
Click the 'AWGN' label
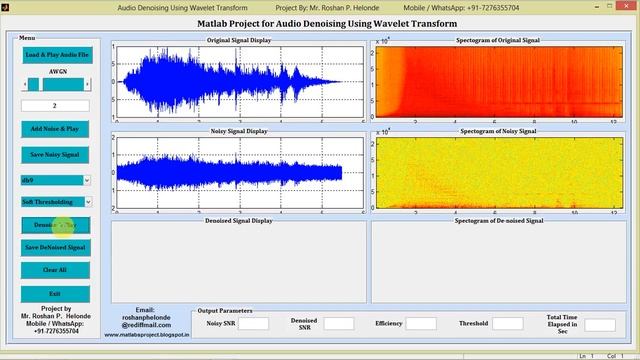[58, 71]
